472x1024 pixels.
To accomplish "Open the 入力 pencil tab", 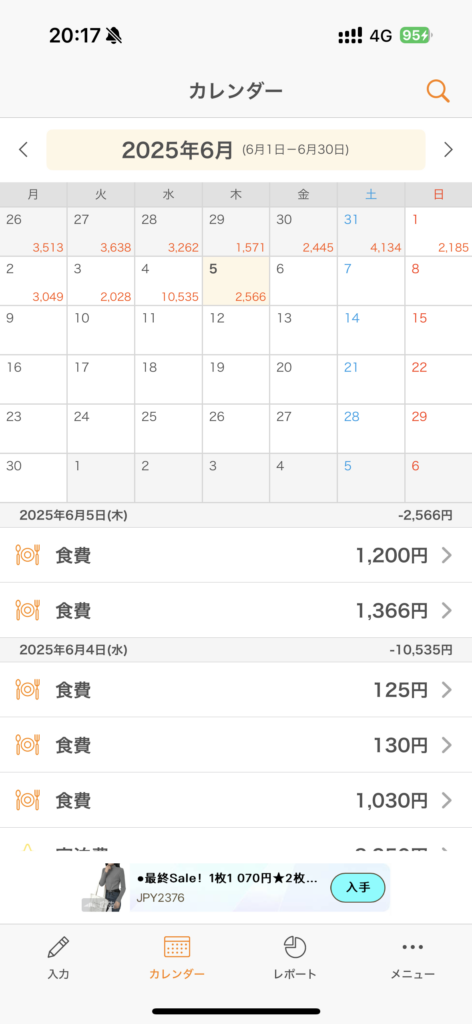I will coord(58,957).
